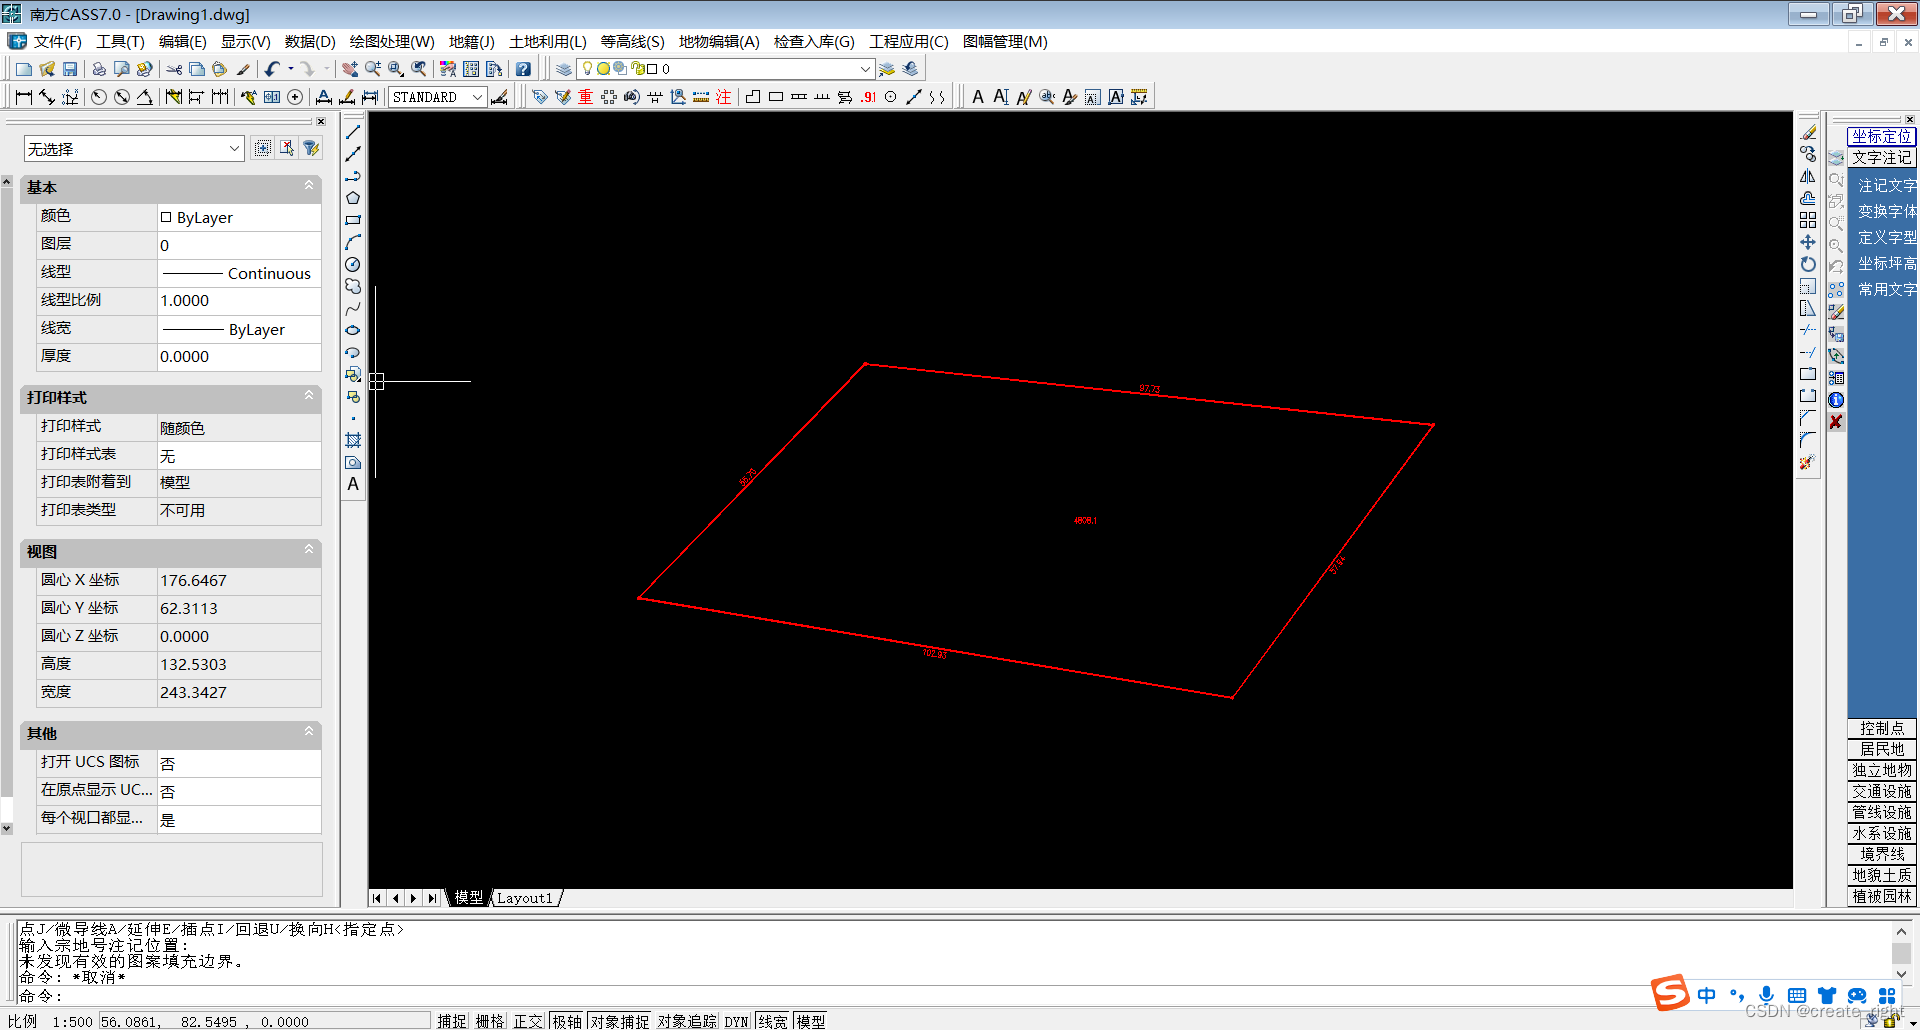This screenshot has width=1920, height=1030.
Task: Toggle 线宽 lineweight display in status bar
Action: pos(773,1021)
